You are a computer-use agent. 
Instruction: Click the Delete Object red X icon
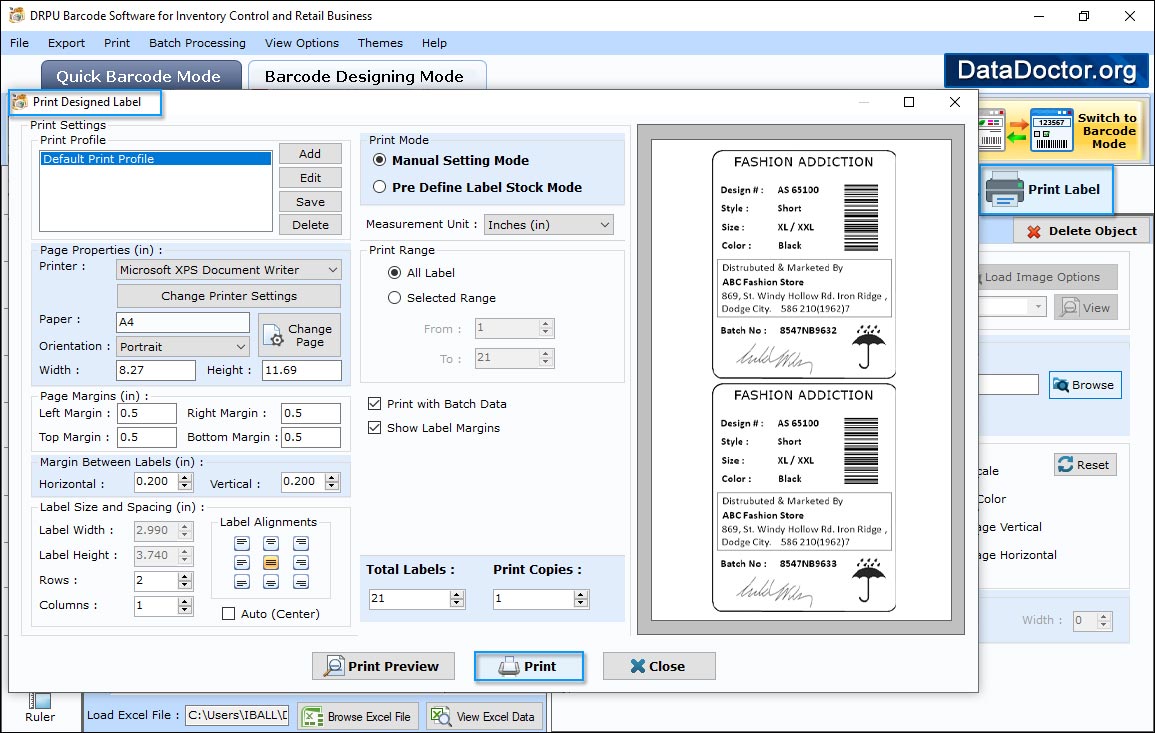tap(1033, 231)
